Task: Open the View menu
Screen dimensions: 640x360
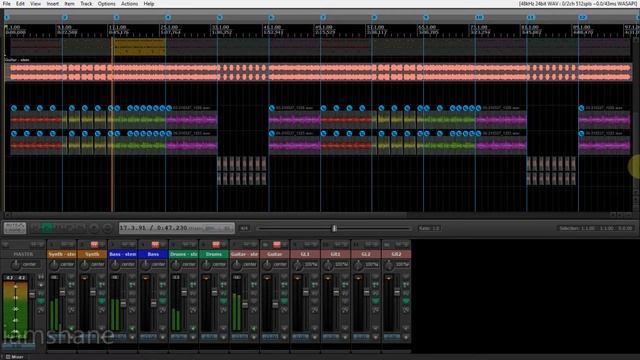Action: (x=35, y=4)
